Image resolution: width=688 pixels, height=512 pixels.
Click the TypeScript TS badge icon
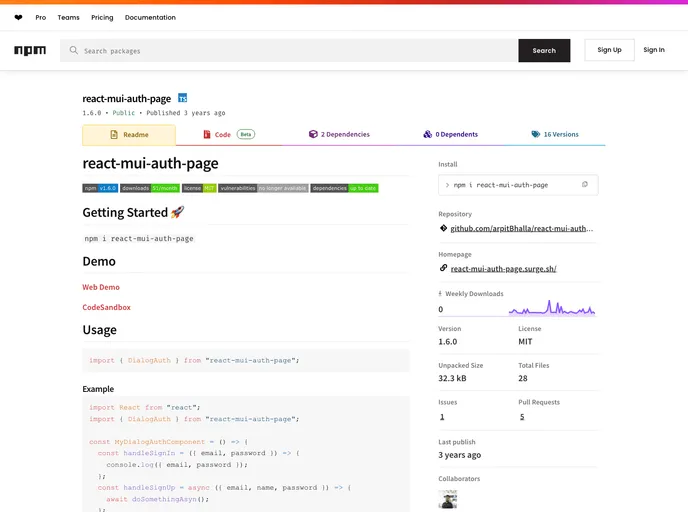pos(183,98)
